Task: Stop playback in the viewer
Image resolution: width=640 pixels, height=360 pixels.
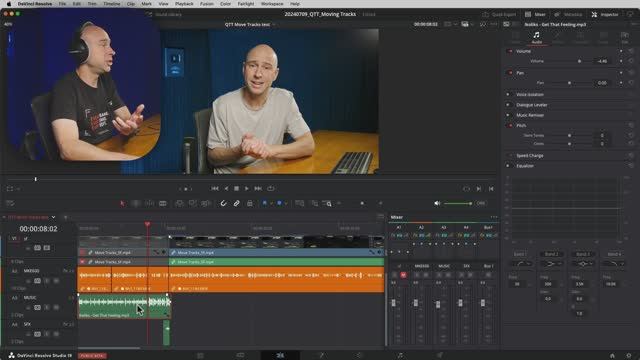Action: [236, 189]
